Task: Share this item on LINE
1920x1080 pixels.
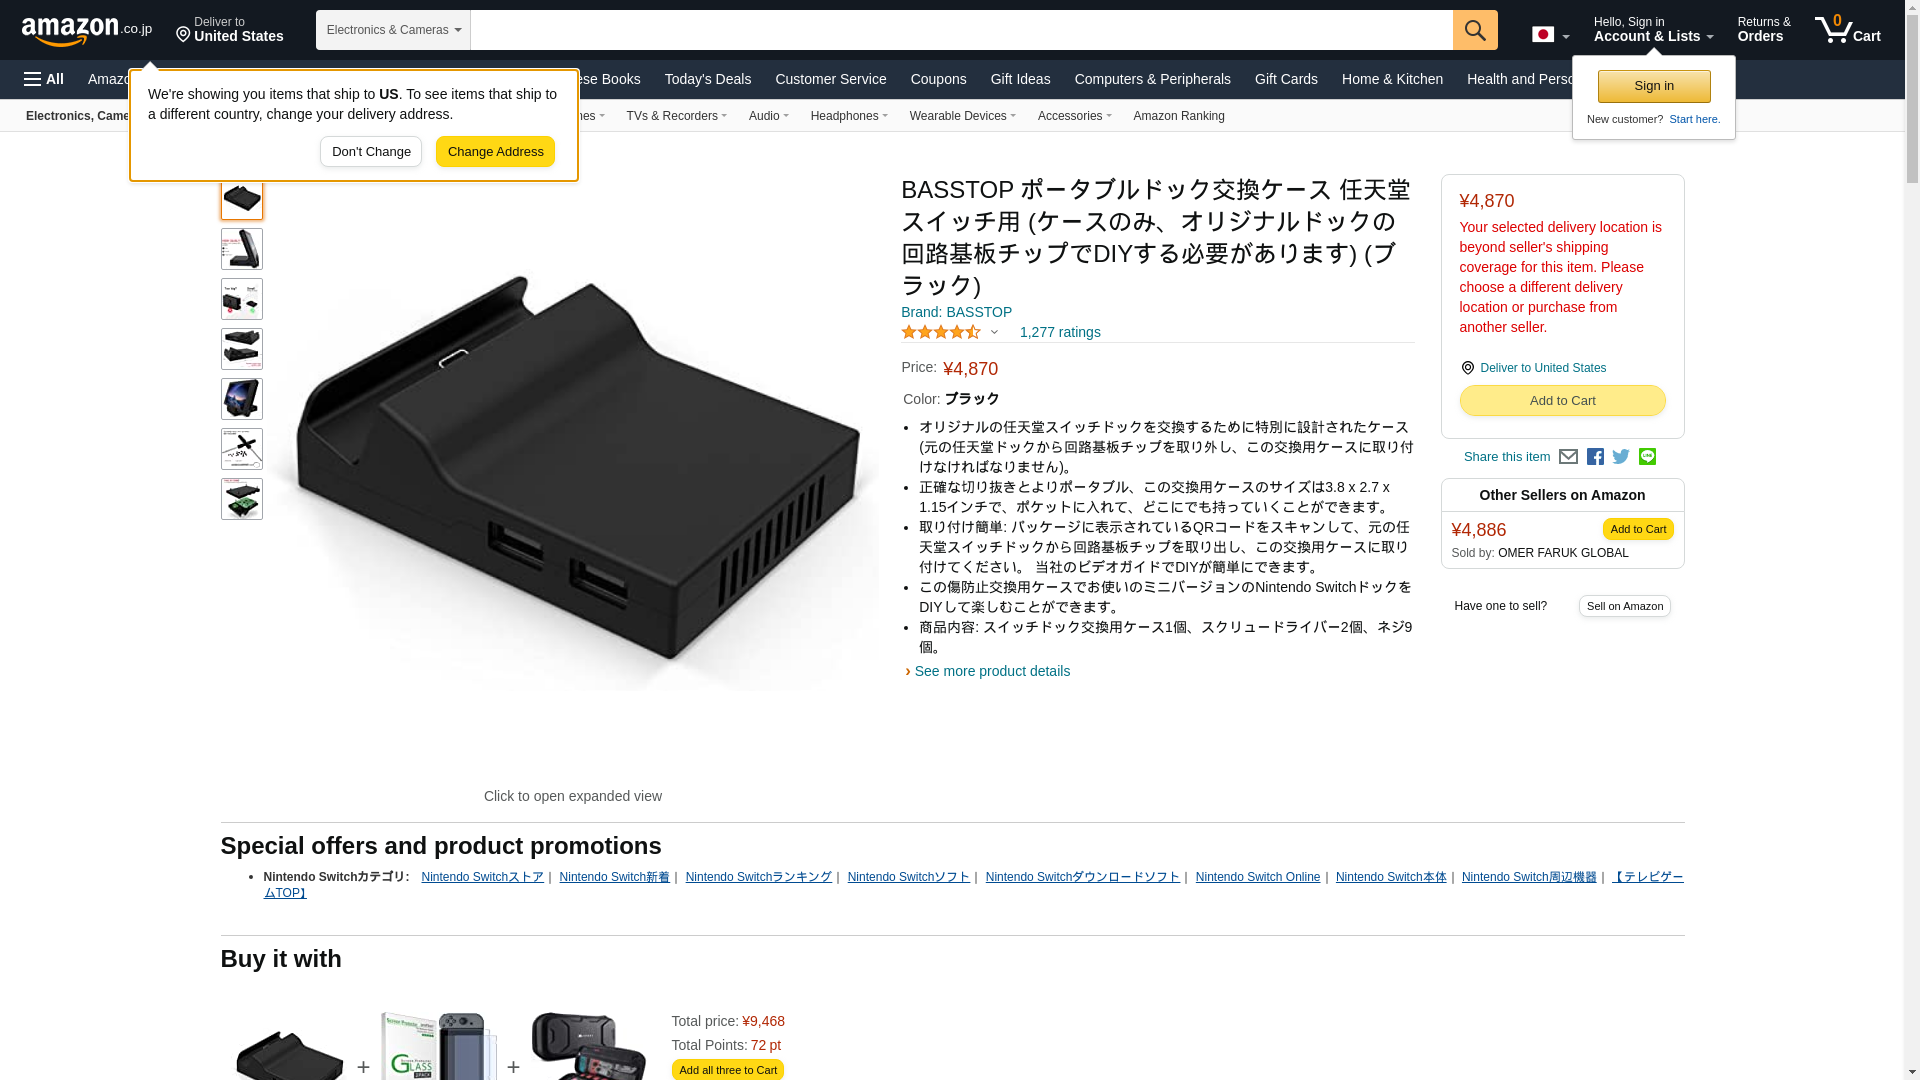Action: pos(1647,457)
